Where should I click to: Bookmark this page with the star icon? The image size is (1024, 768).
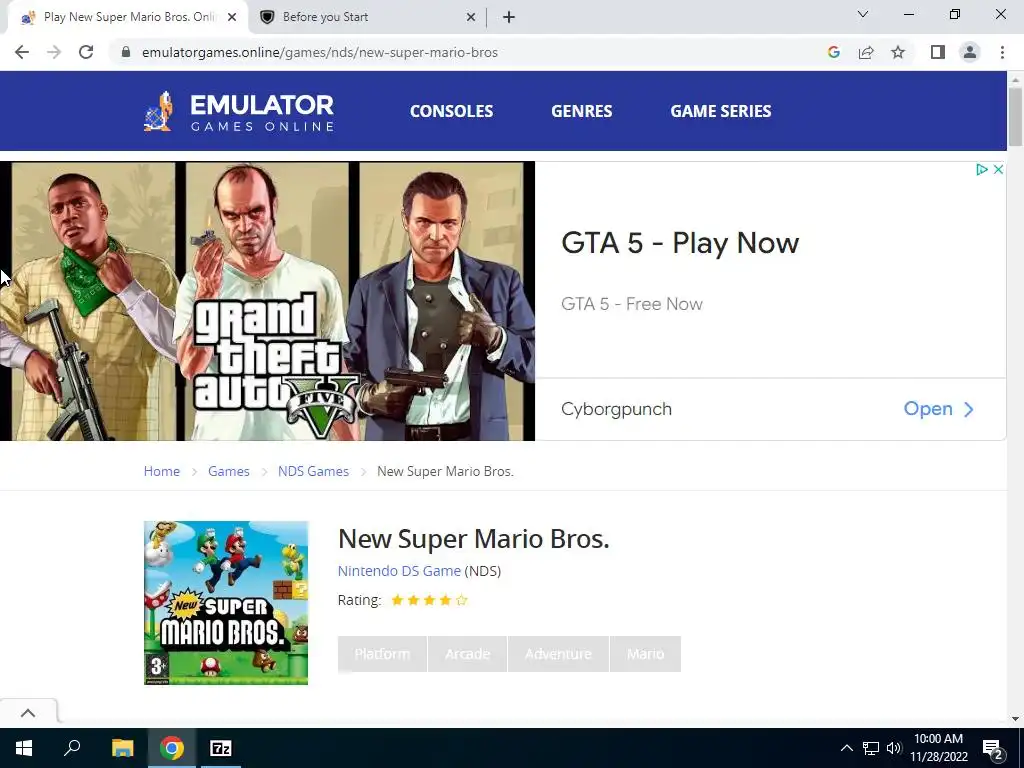coord(898,52)
